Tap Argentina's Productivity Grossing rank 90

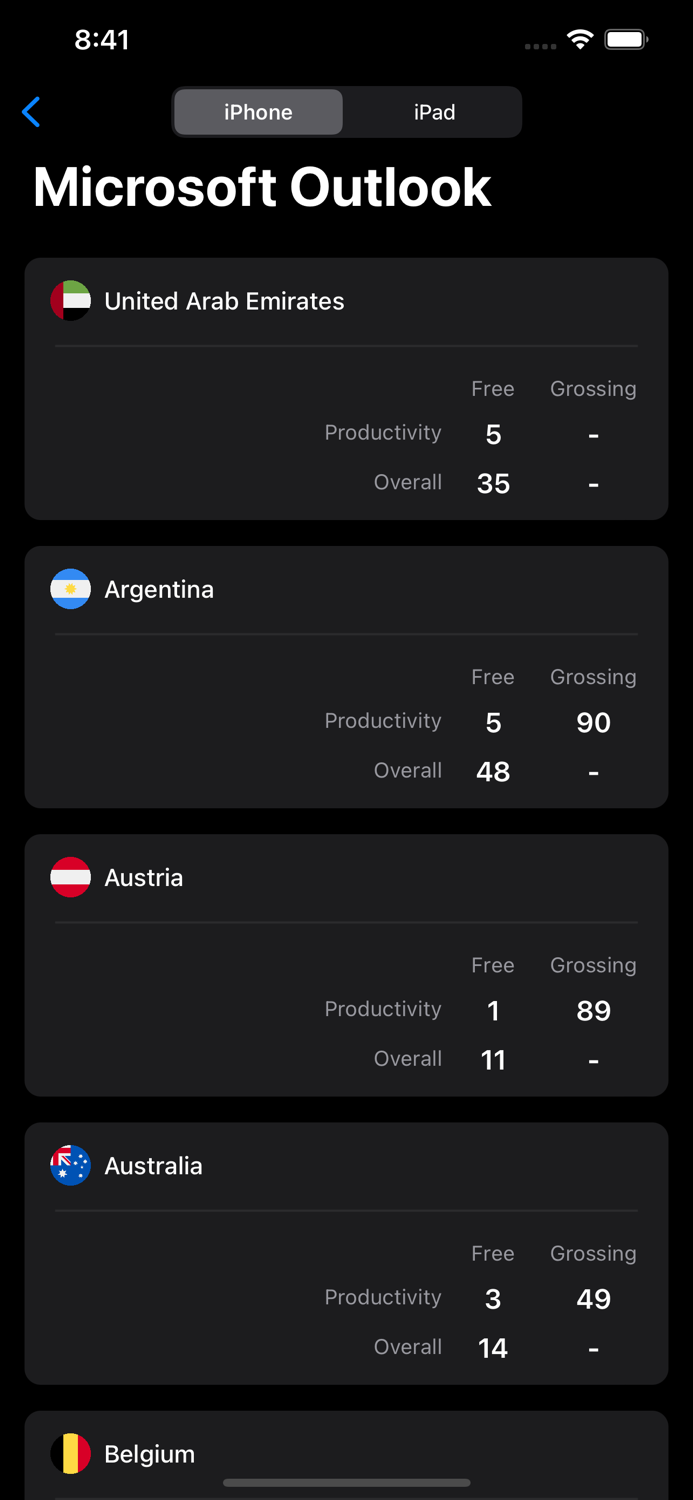[x=593, y=722]
